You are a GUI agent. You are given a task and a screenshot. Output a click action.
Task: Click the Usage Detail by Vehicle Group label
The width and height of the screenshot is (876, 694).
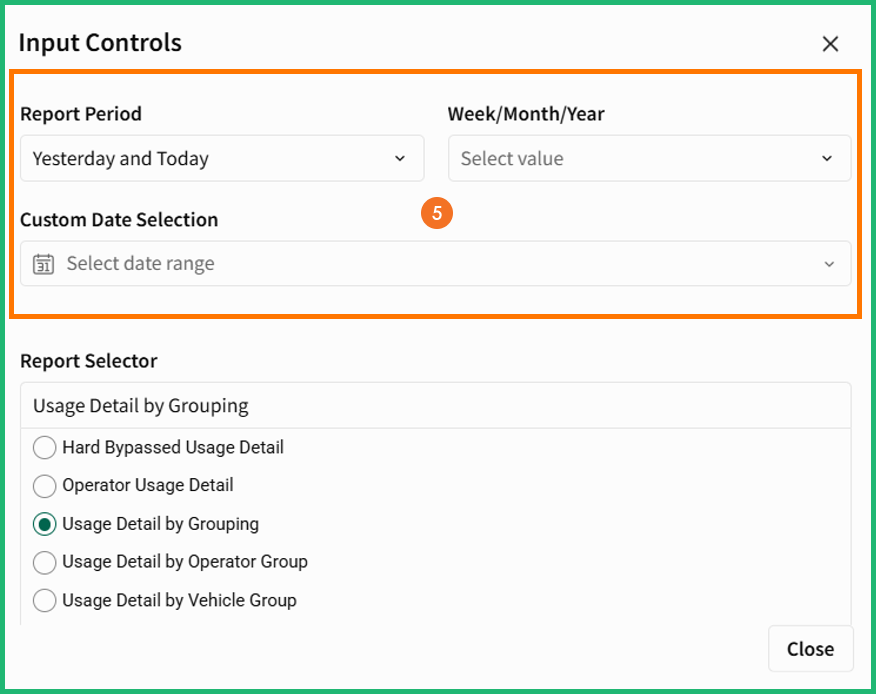pos(179,601)
